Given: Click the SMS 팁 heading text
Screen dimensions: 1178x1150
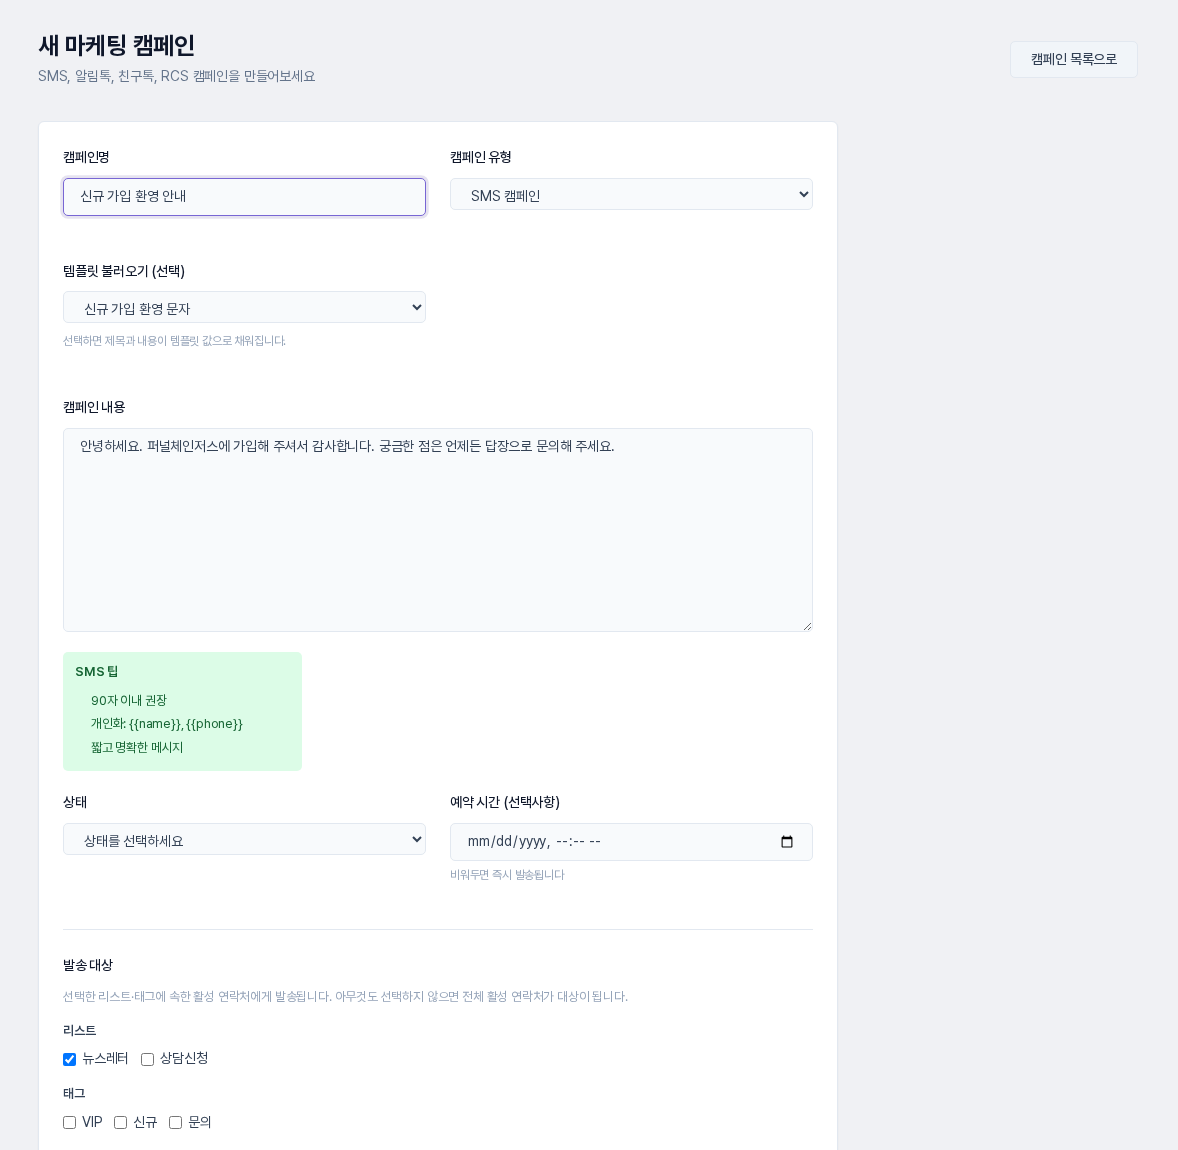Looking at the screenshot, I should pyautogui.click(x=96, y=672).
